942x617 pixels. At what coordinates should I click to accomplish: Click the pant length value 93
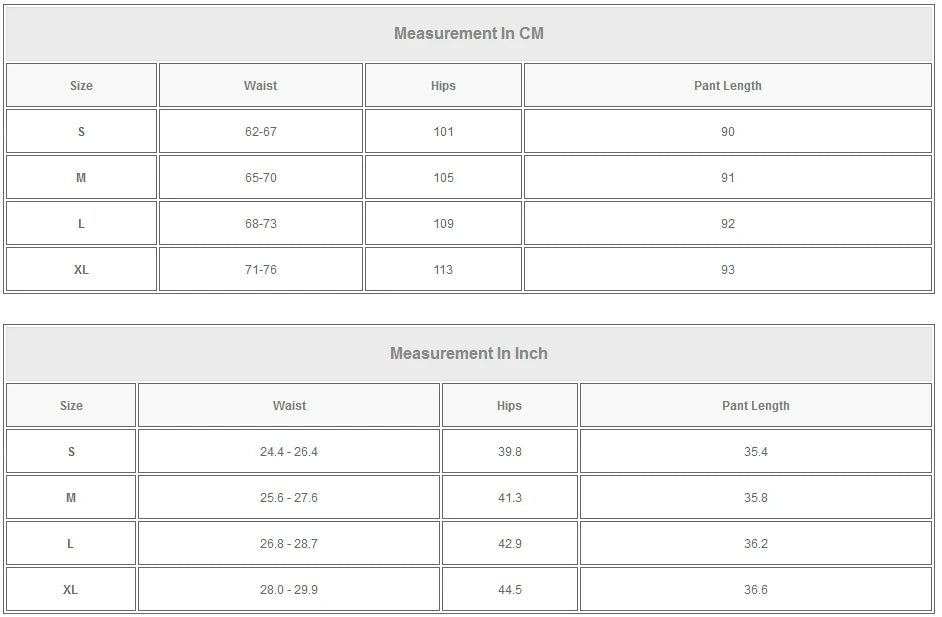tap(728, 270)
